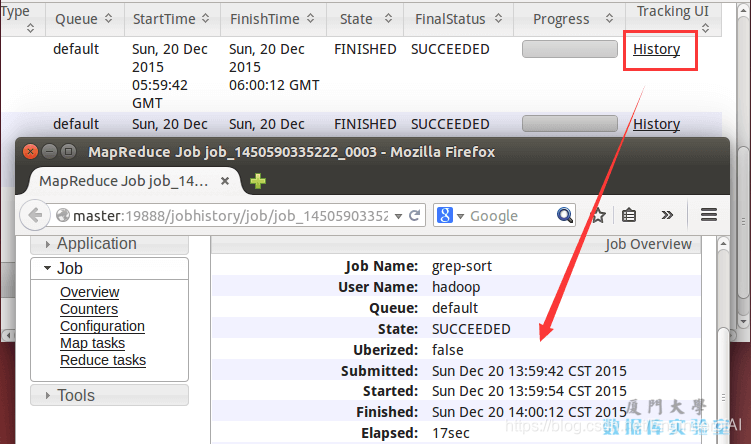This screenshot has height=444, width=751.
Task: Sort by Queue column
Action: (85, 19)
